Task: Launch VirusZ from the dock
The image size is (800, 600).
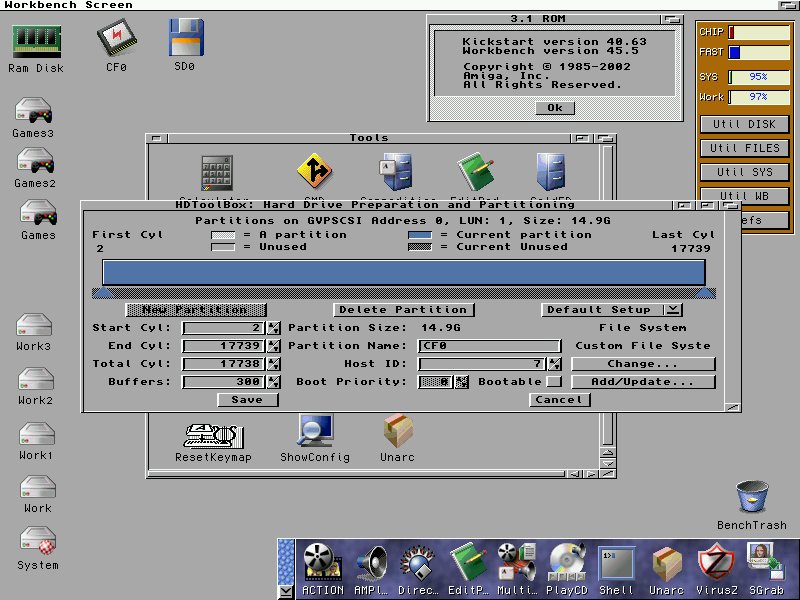Action: (x=716, y=563)
